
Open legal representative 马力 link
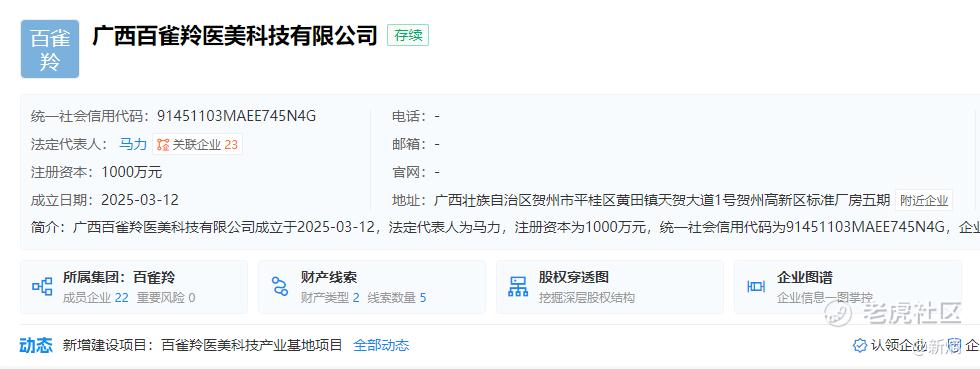[132, 144]
